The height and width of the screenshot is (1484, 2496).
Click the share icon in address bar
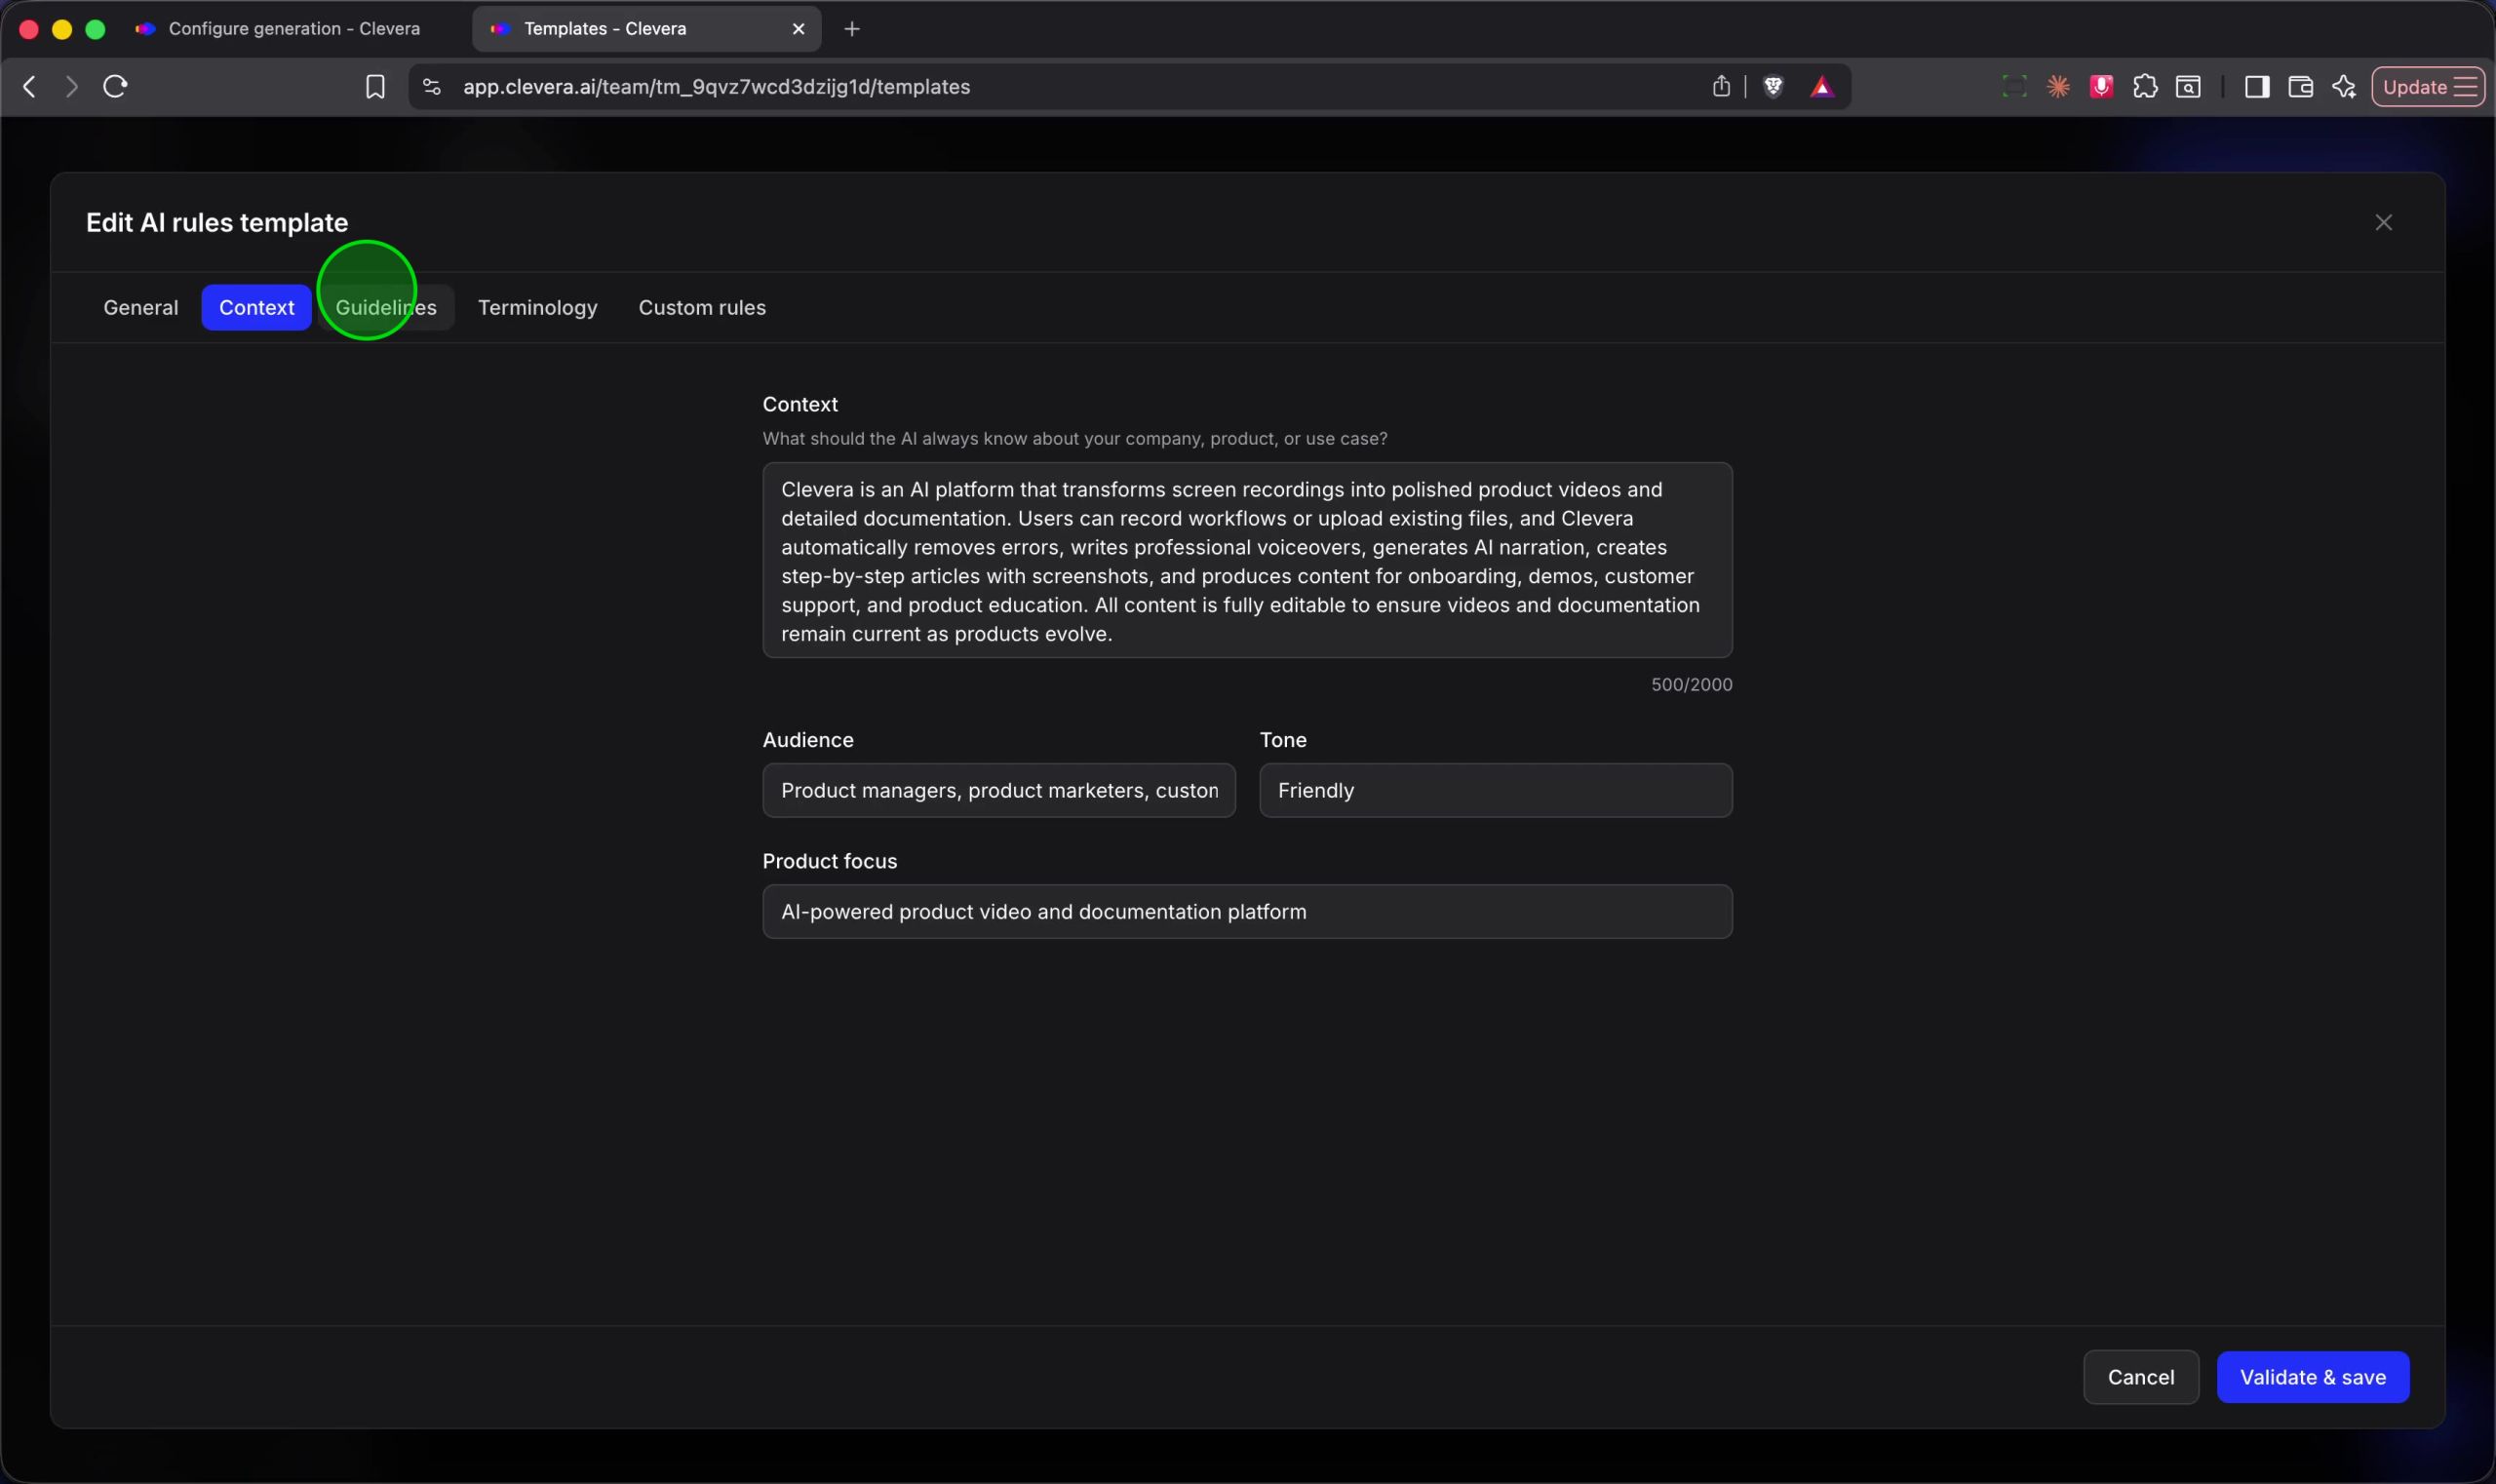coord(1720,87)
